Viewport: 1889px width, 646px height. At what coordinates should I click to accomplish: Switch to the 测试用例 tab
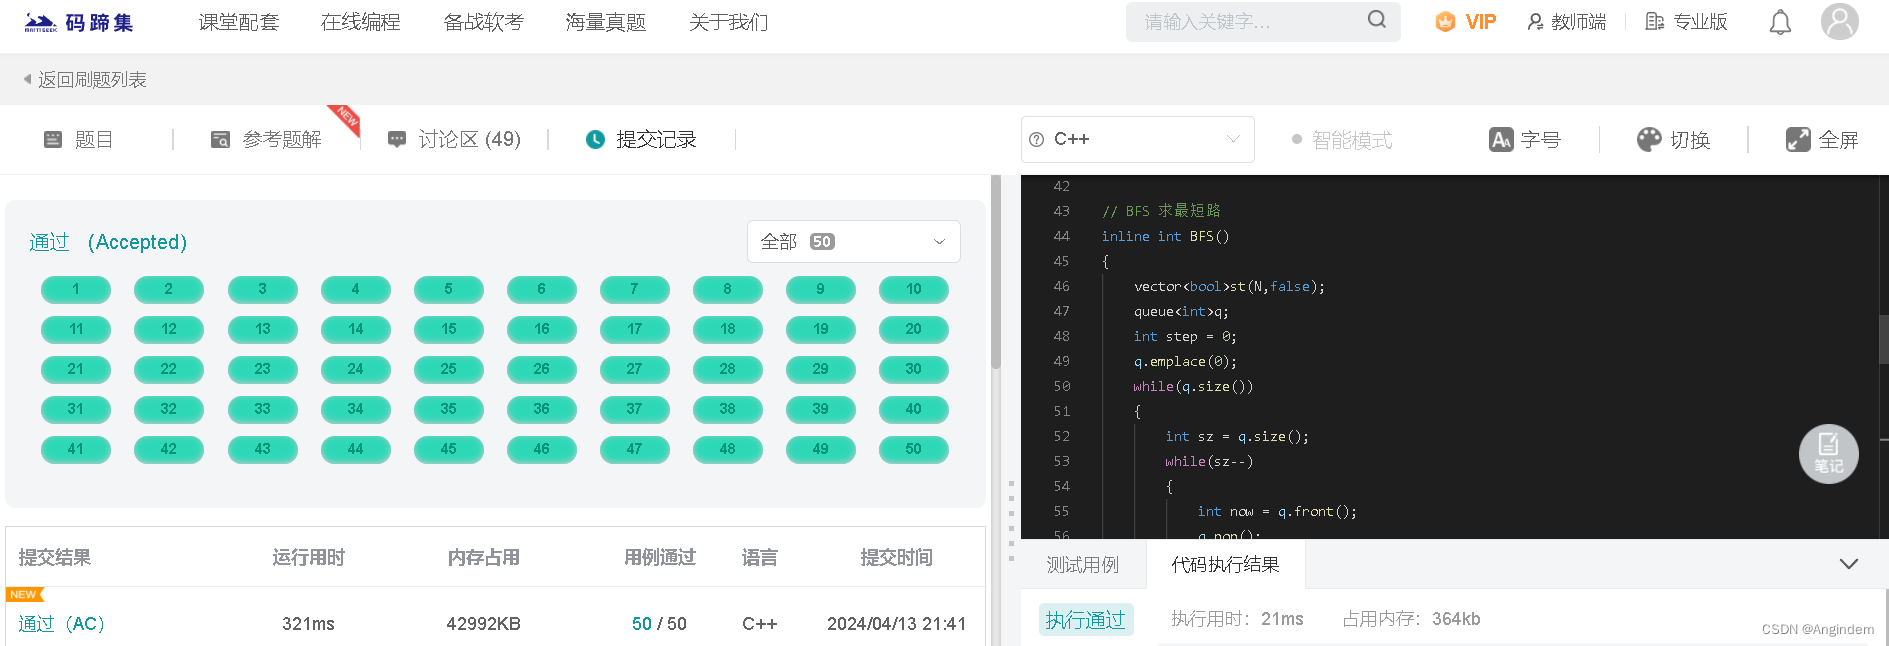tap(1082, 565)
